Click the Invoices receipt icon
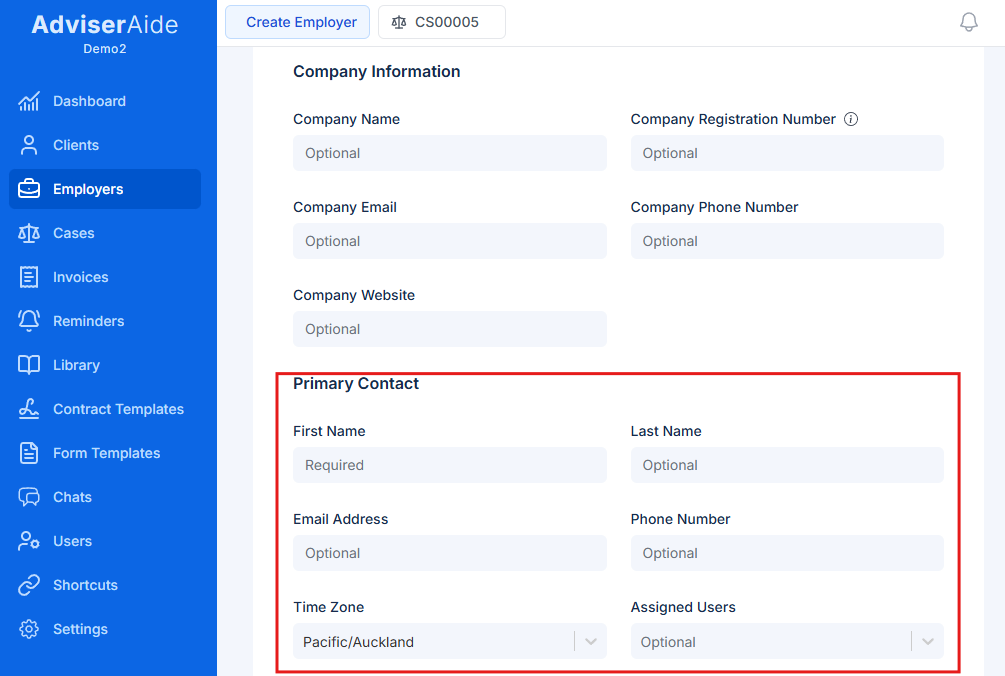 pyautogui.click(x=29, y=277)
